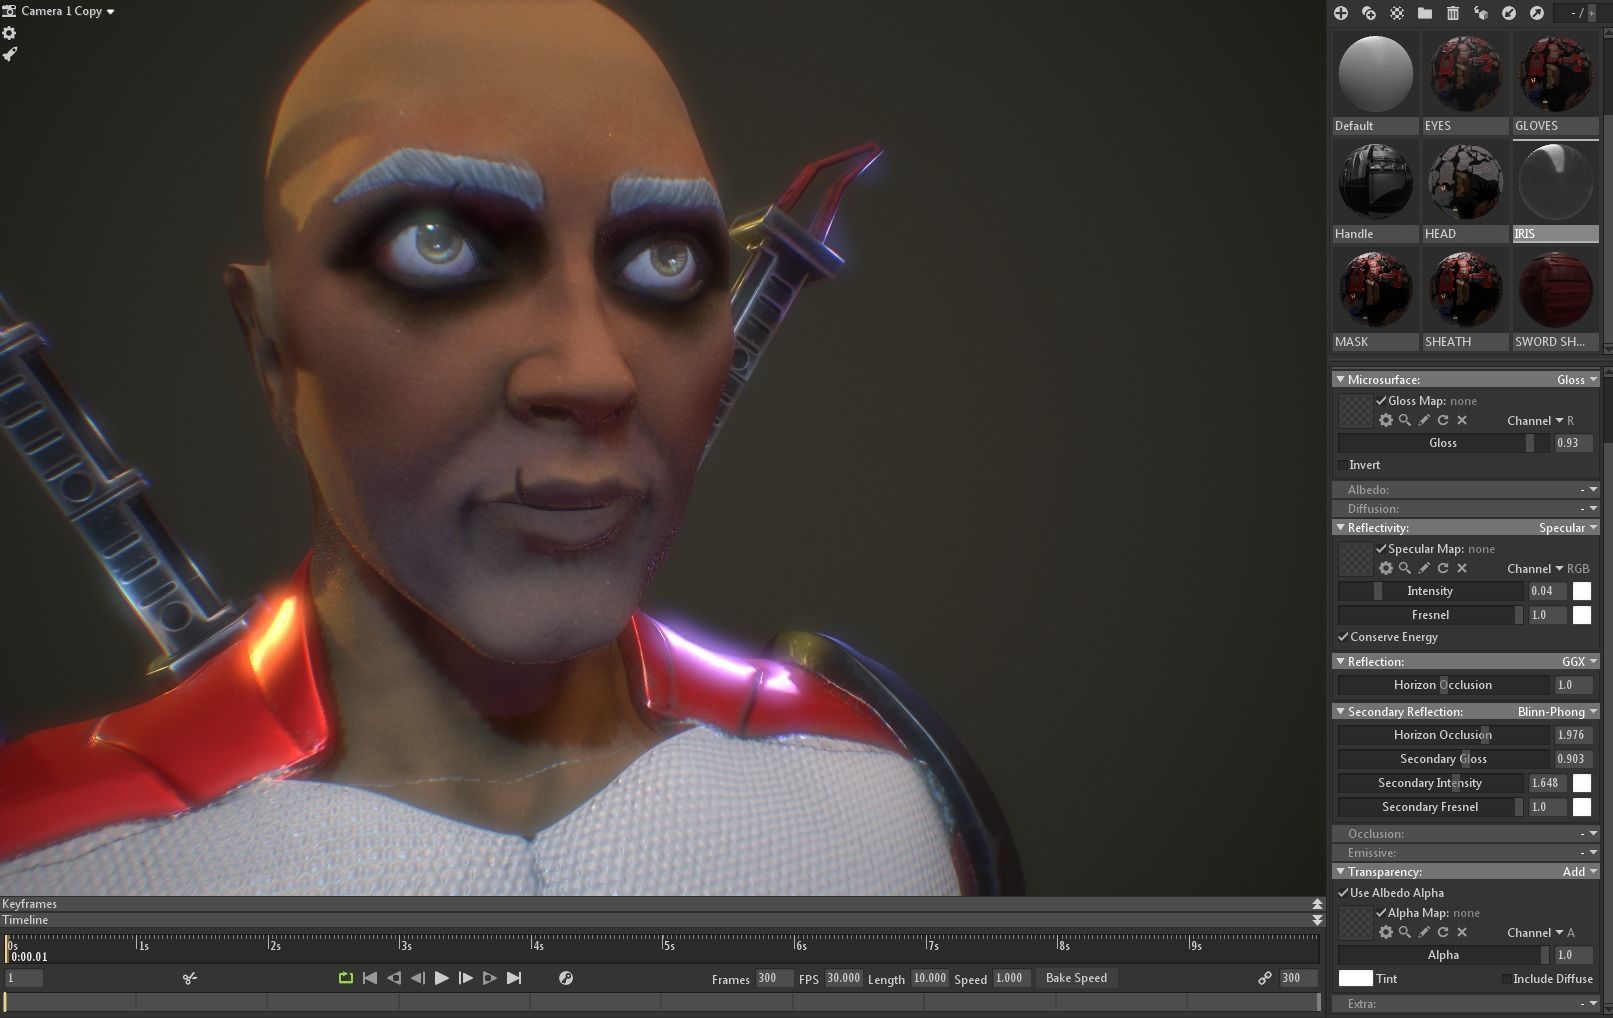
Task: Click the New Material plus icon
Action: tap(1341, 13)
